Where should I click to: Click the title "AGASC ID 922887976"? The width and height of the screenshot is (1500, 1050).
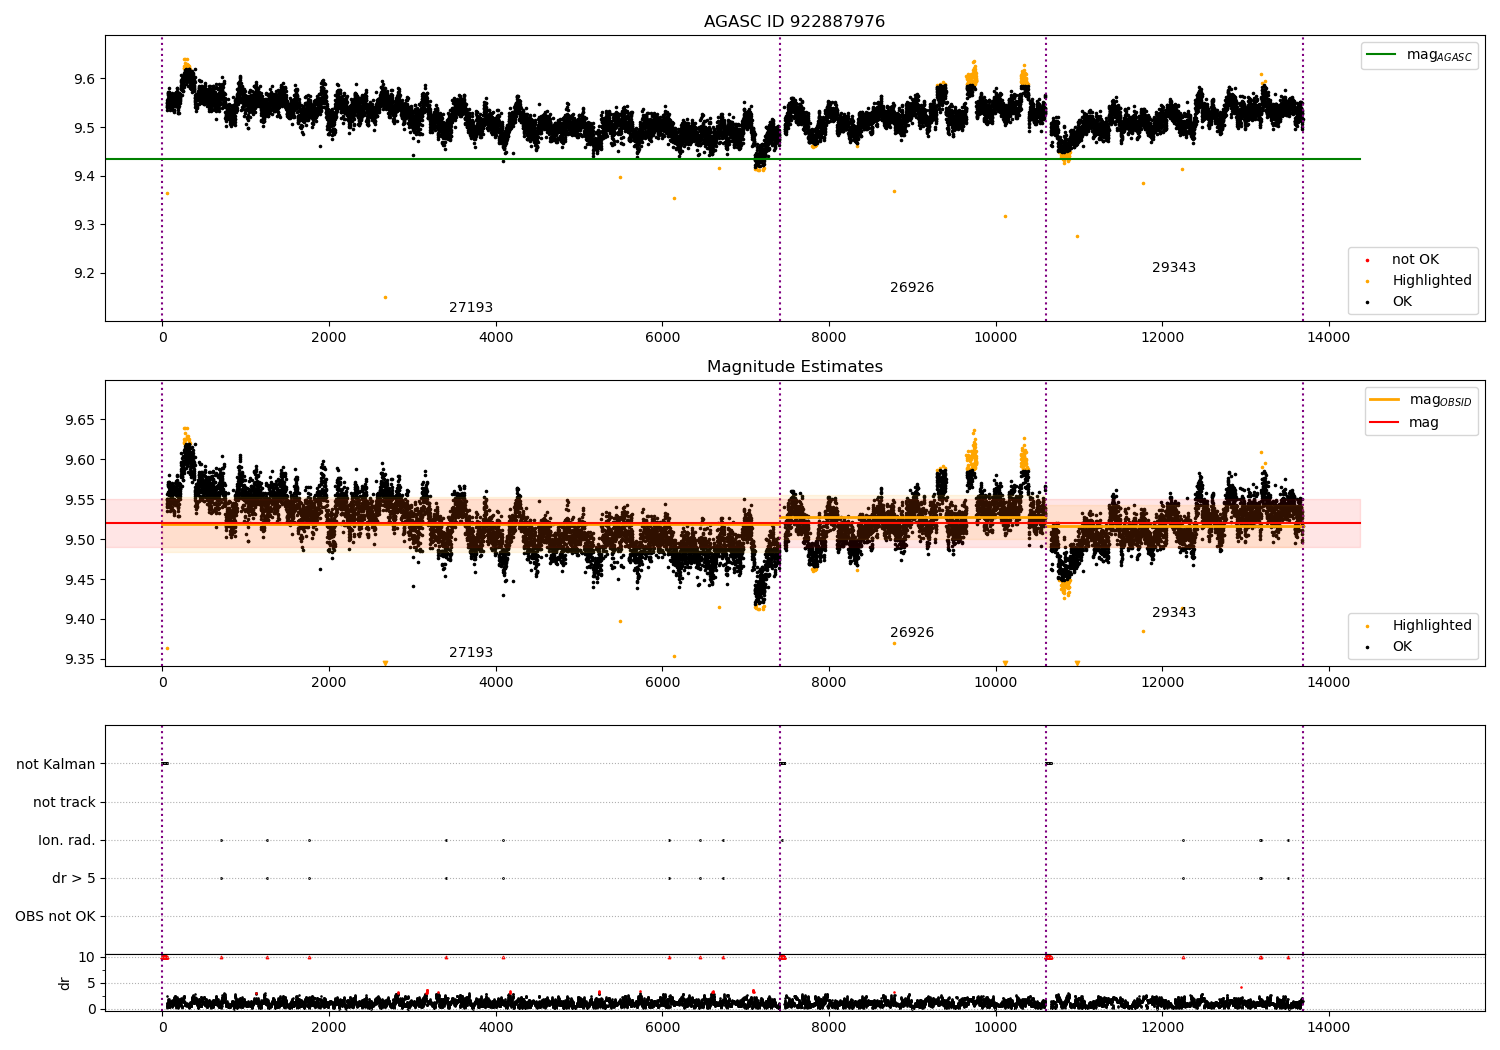[794, 22]
